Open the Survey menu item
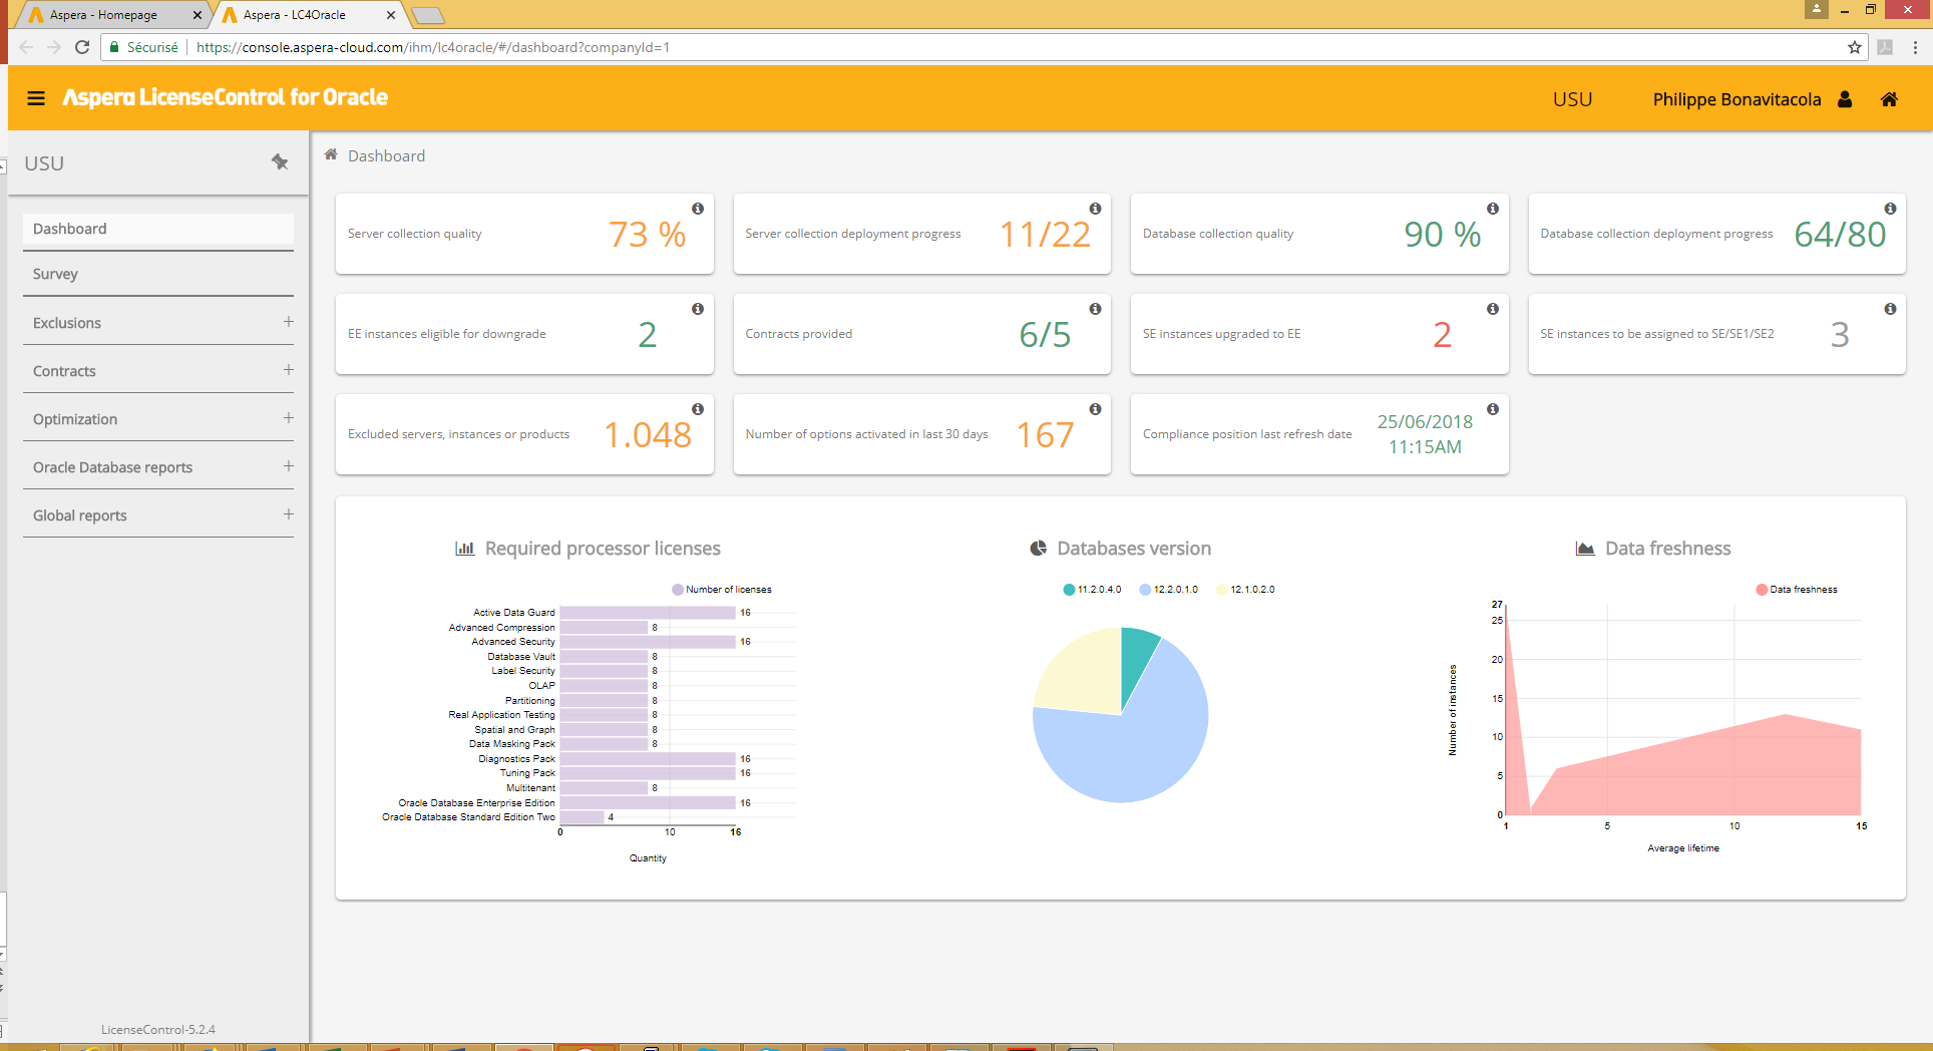 pyautogui.click(x=55, y=274)
